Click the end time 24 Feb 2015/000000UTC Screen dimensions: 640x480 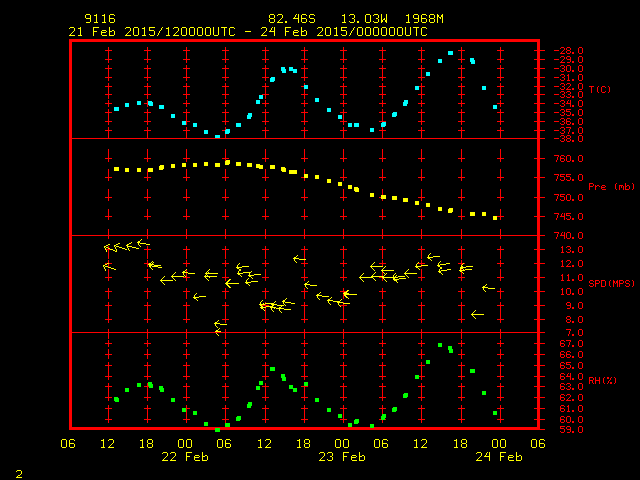pyautogui.click(x=344, y=32)
